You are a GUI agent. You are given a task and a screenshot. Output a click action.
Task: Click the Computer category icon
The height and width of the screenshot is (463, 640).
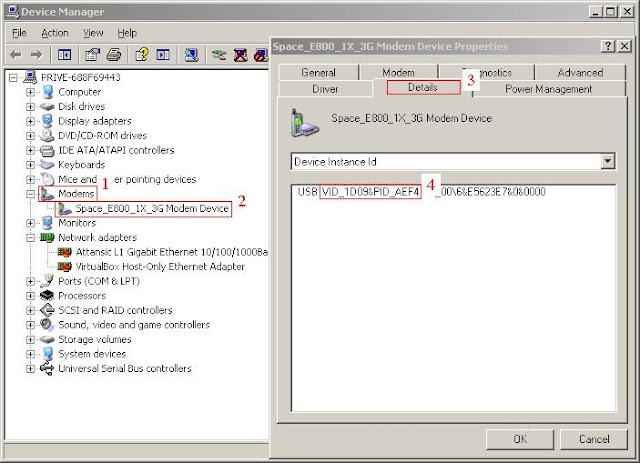(x=48, y=92)
